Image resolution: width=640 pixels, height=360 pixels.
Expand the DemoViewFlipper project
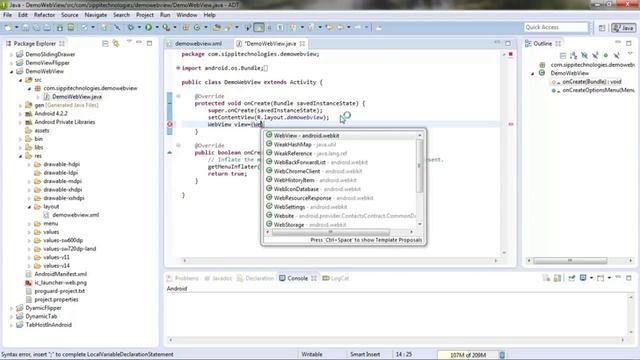point(11,63)
